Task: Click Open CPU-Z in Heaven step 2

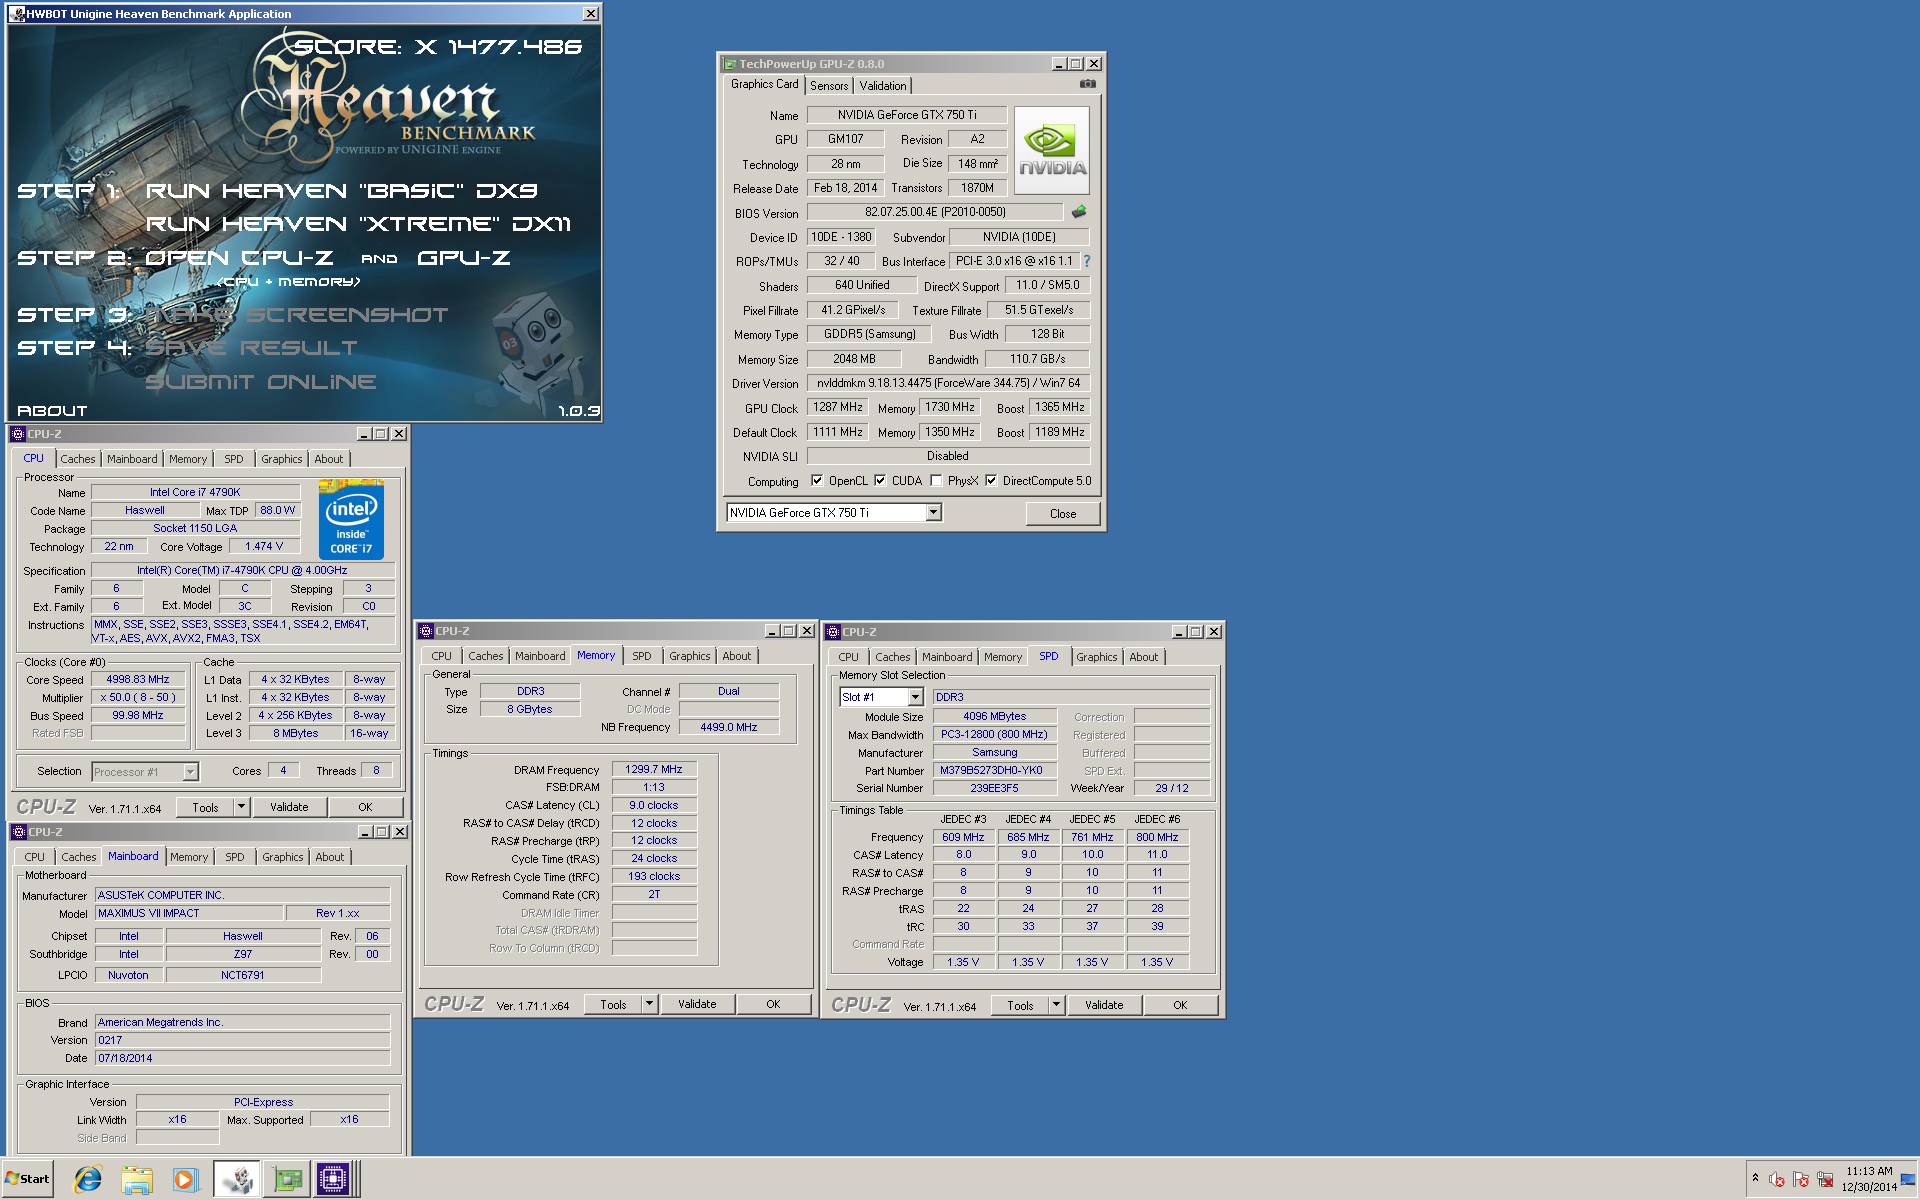Action: click(x=240, y=258)
